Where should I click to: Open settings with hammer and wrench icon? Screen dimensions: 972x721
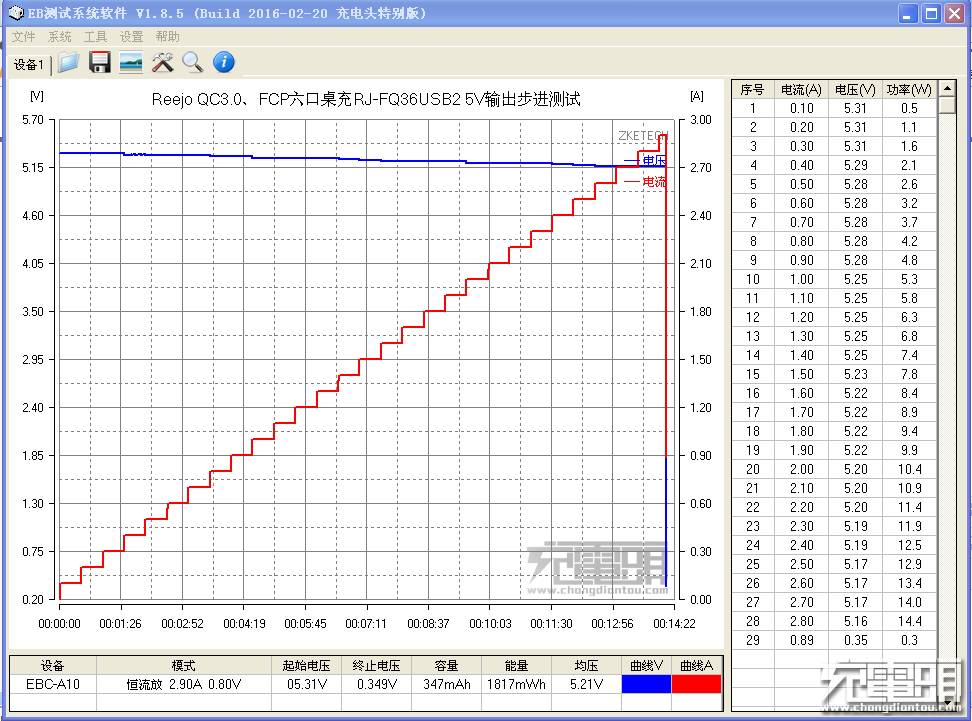(162, 63)
